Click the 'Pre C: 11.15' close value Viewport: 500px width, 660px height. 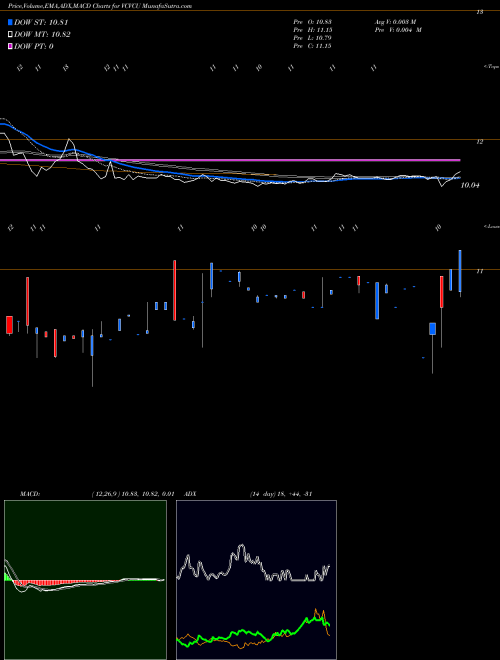click(313, 46)
